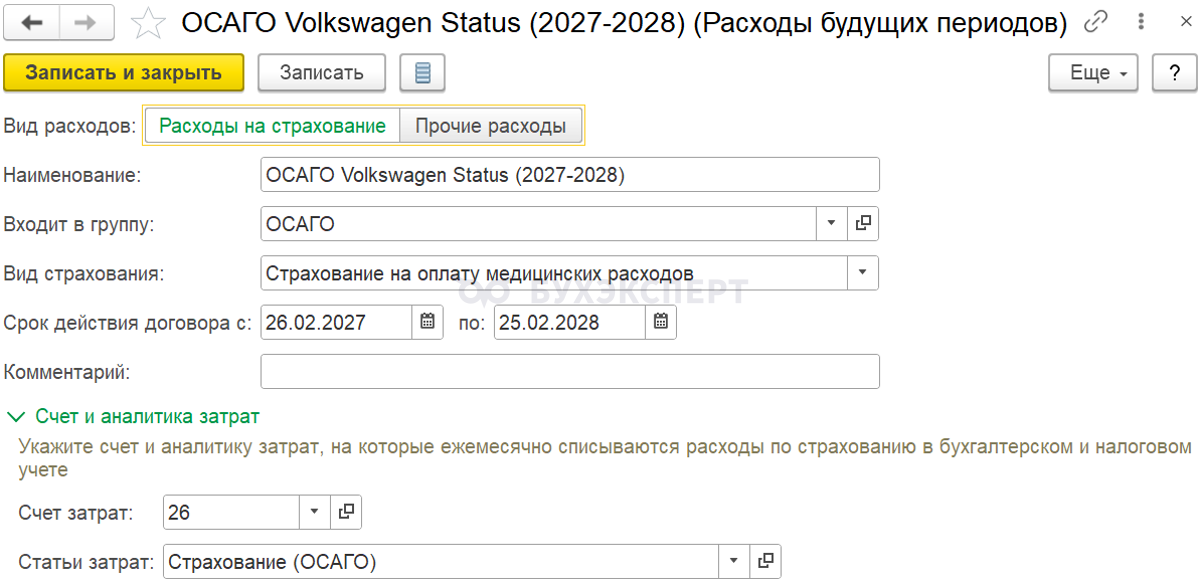Open Счет затрат dropdown arrow
This screenshot has width=1200, height=584.
click(314, 512)
